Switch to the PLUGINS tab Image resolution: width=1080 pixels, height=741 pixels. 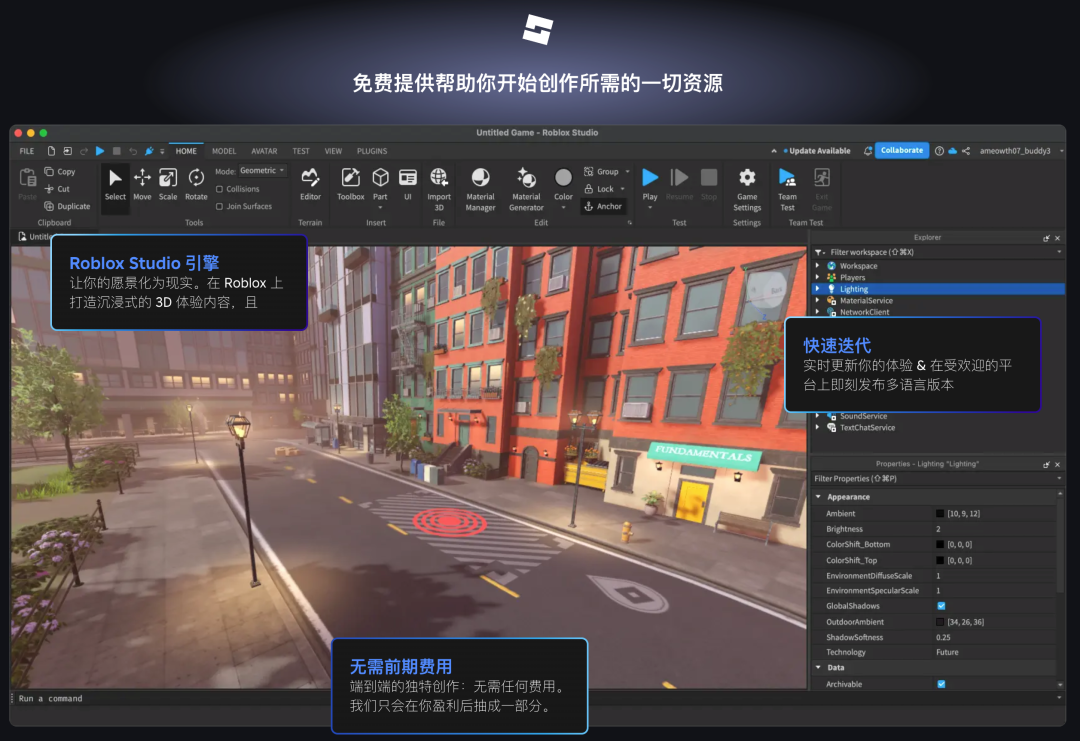pyautogui.click(x=372, y=151)
